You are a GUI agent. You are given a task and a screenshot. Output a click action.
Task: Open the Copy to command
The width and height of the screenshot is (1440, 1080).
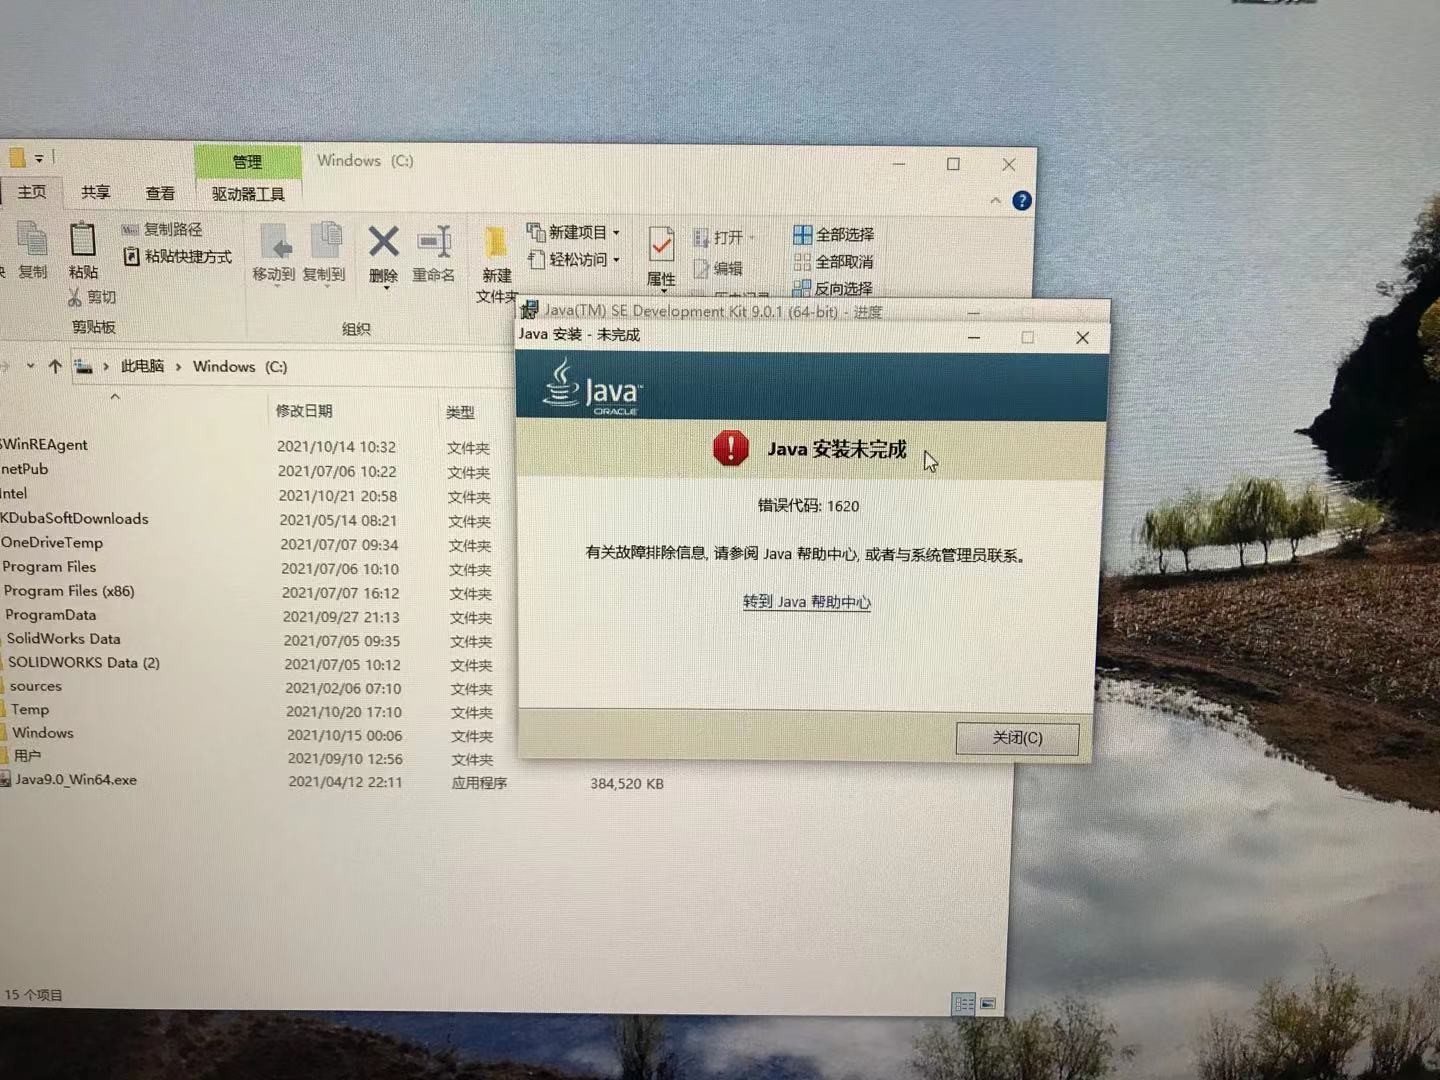point(324,254)
